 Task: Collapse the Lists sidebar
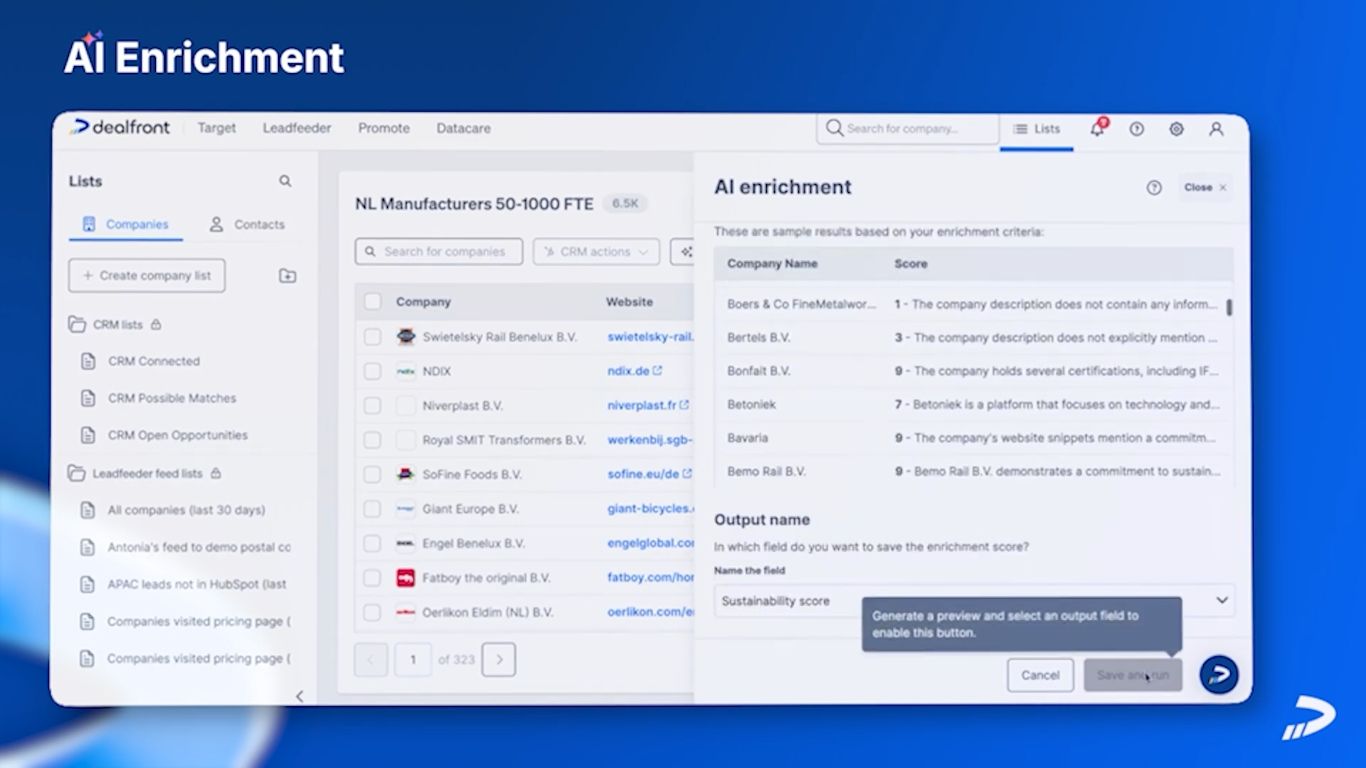[x=299, y=696]
